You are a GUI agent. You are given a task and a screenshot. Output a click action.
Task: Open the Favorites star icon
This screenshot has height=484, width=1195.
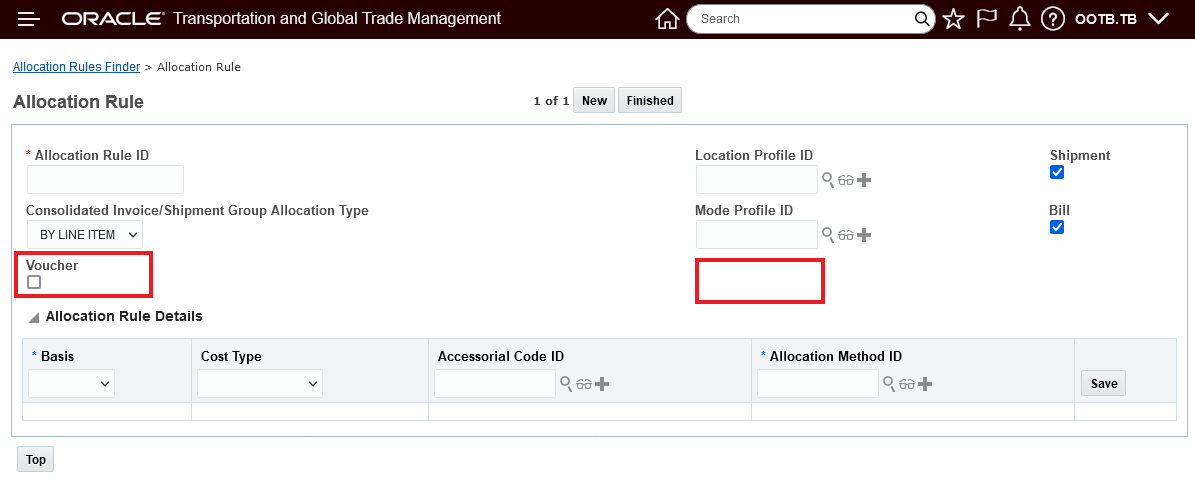[953, 19]
